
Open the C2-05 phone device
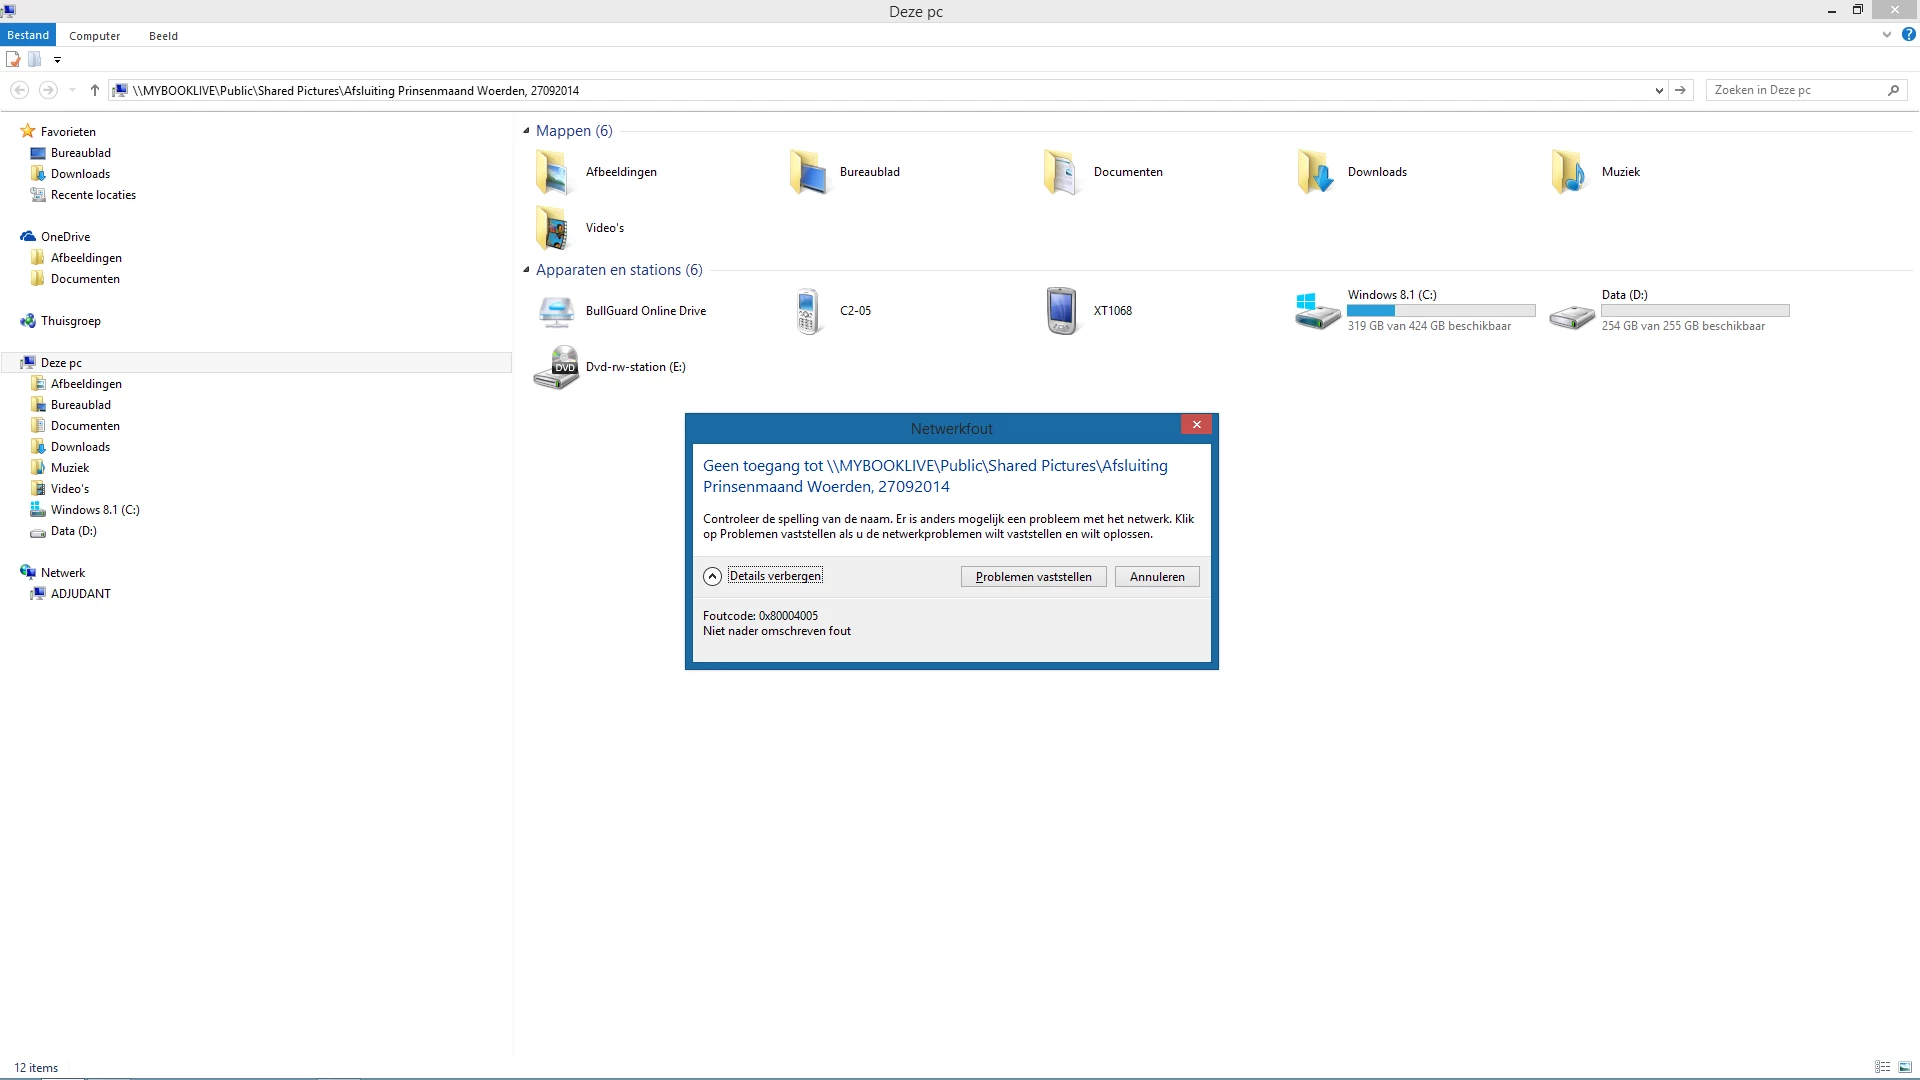click(x=809, y=311)
